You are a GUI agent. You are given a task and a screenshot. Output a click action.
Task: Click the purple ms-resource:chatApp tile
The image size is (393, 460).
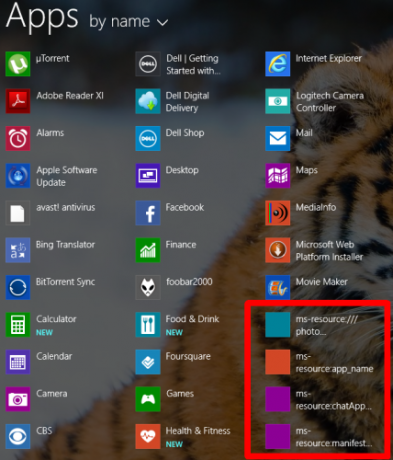point(278,399)
